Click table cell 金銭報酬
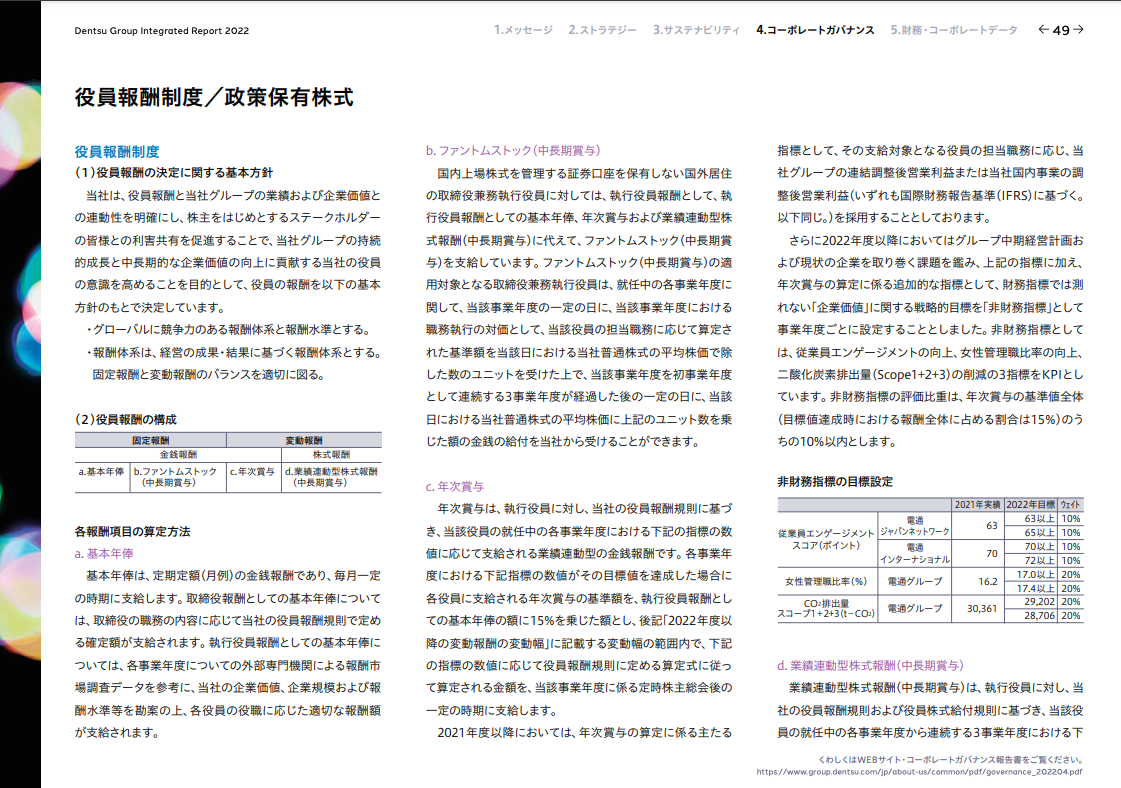The height and width of the screenshot is (788, 1121). click(x=178, y=455)
